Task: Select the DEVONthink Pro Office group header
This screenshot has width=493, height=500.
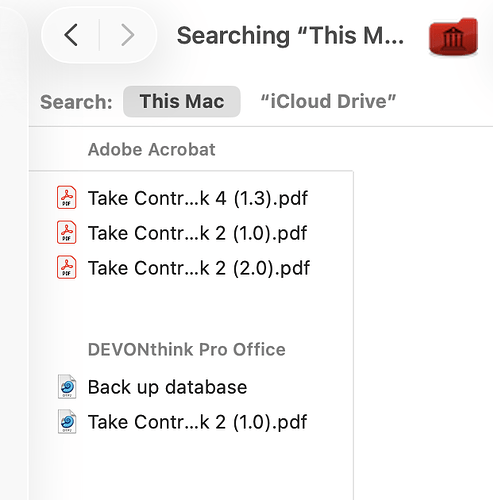Action: 187,350
